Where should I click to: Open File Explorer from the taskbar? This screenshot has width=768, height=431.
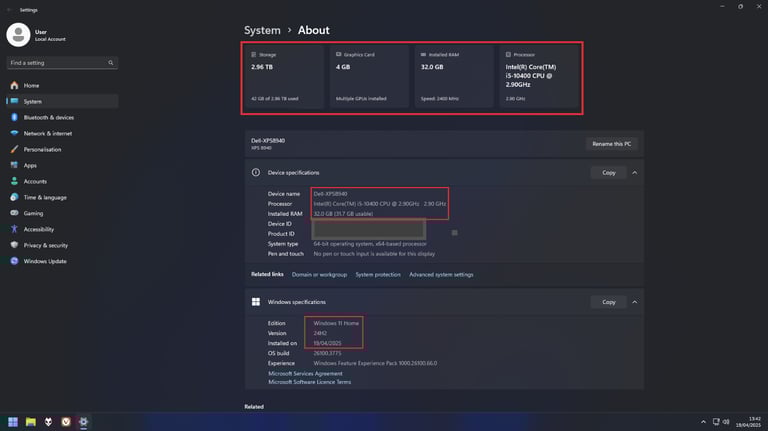coord(31,422)
